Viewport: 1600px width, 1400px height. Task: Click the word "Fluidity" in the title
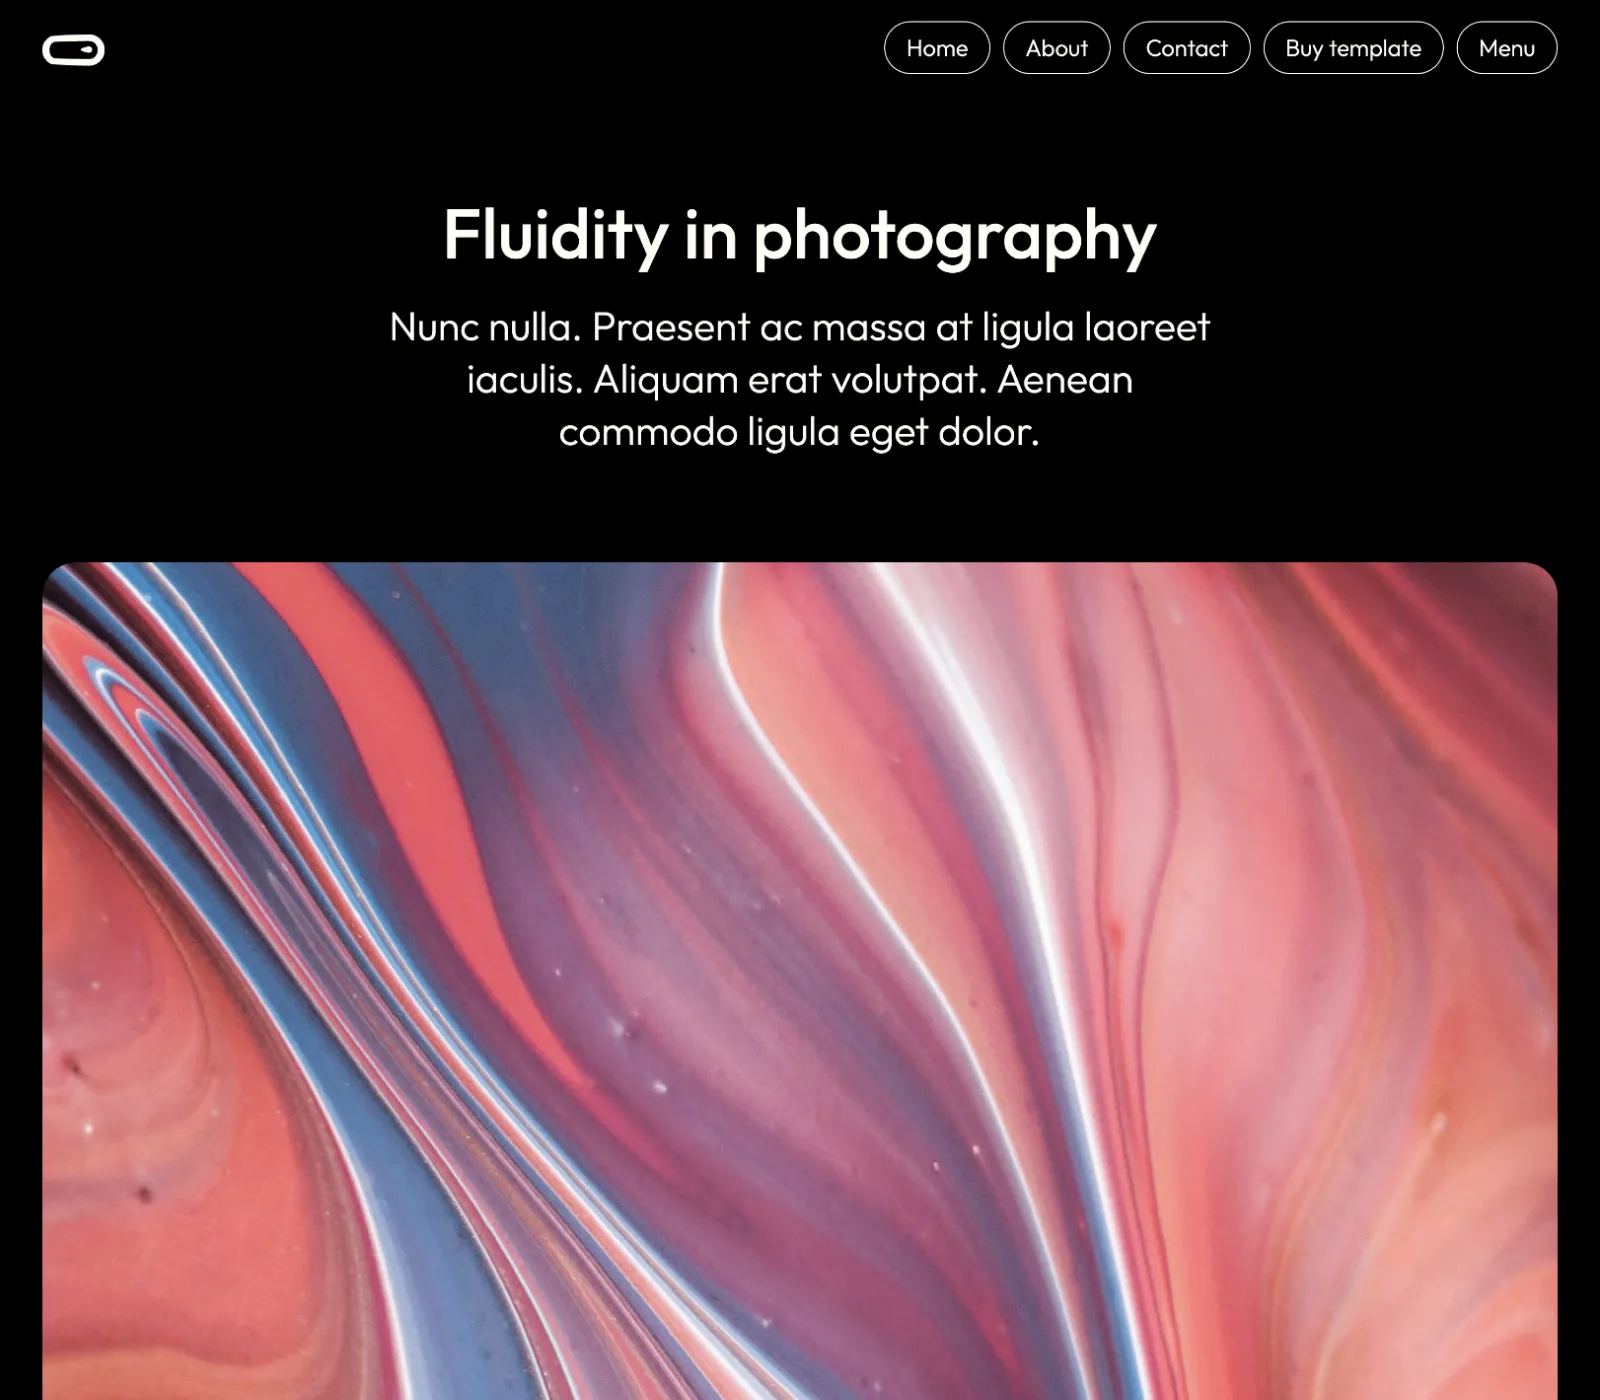pos(555,236)
